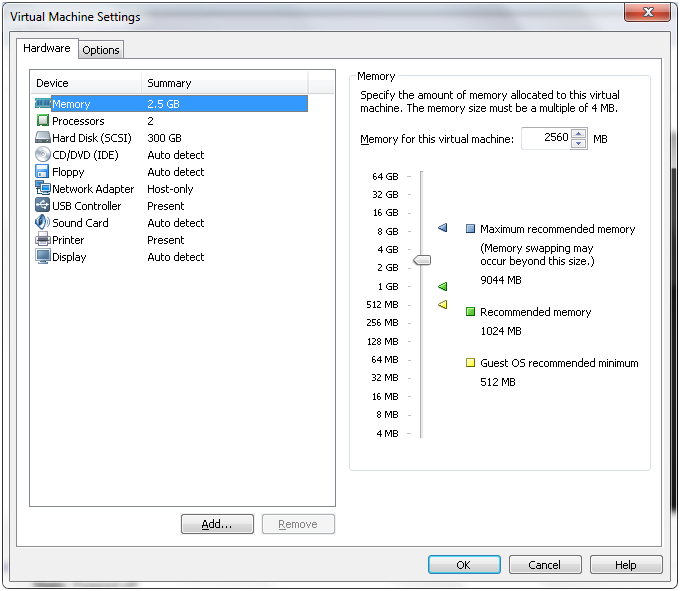Click the Device column header
Screen dimensions: 680x591
pyautogui.click(x=86, y=82)
